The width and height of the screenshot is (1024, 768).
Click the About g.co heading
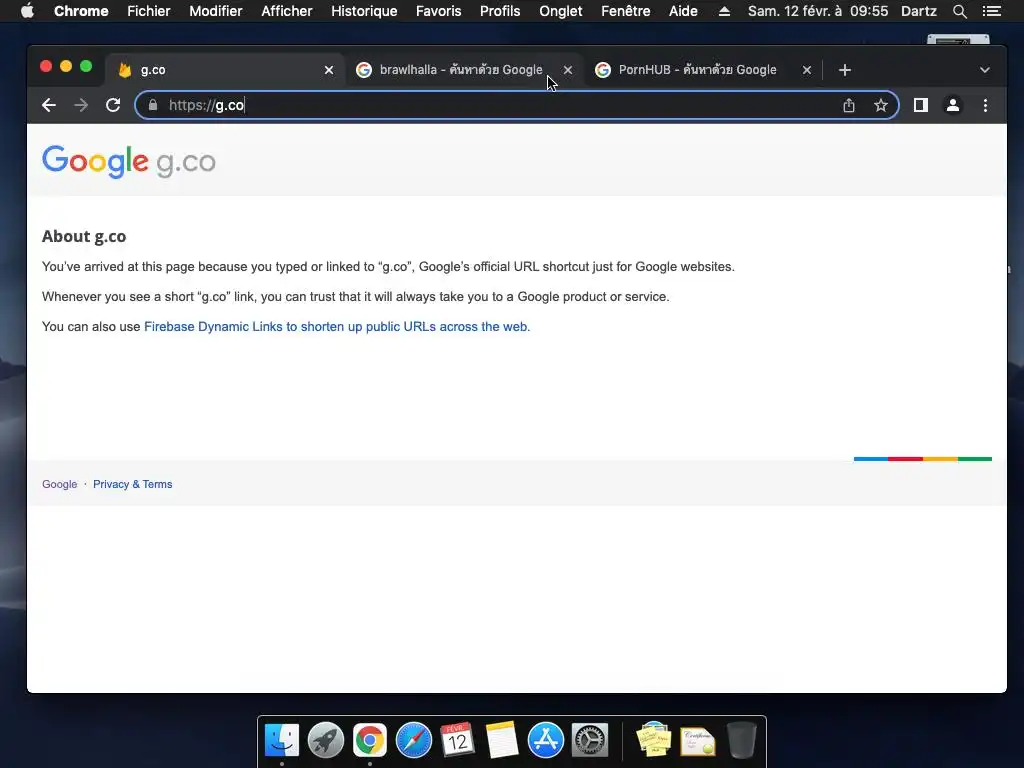tap(84, 236)
